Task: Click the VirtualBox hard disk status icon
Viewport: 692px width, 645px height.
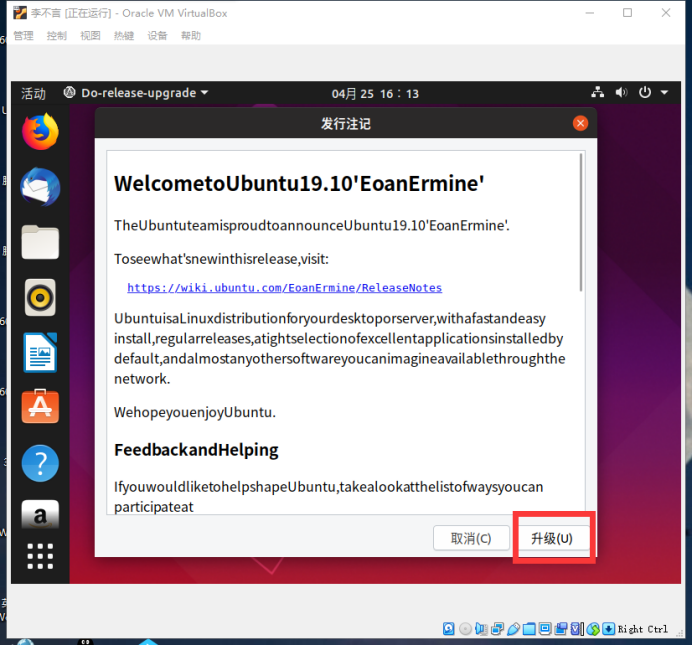Action: pos(448,629)
